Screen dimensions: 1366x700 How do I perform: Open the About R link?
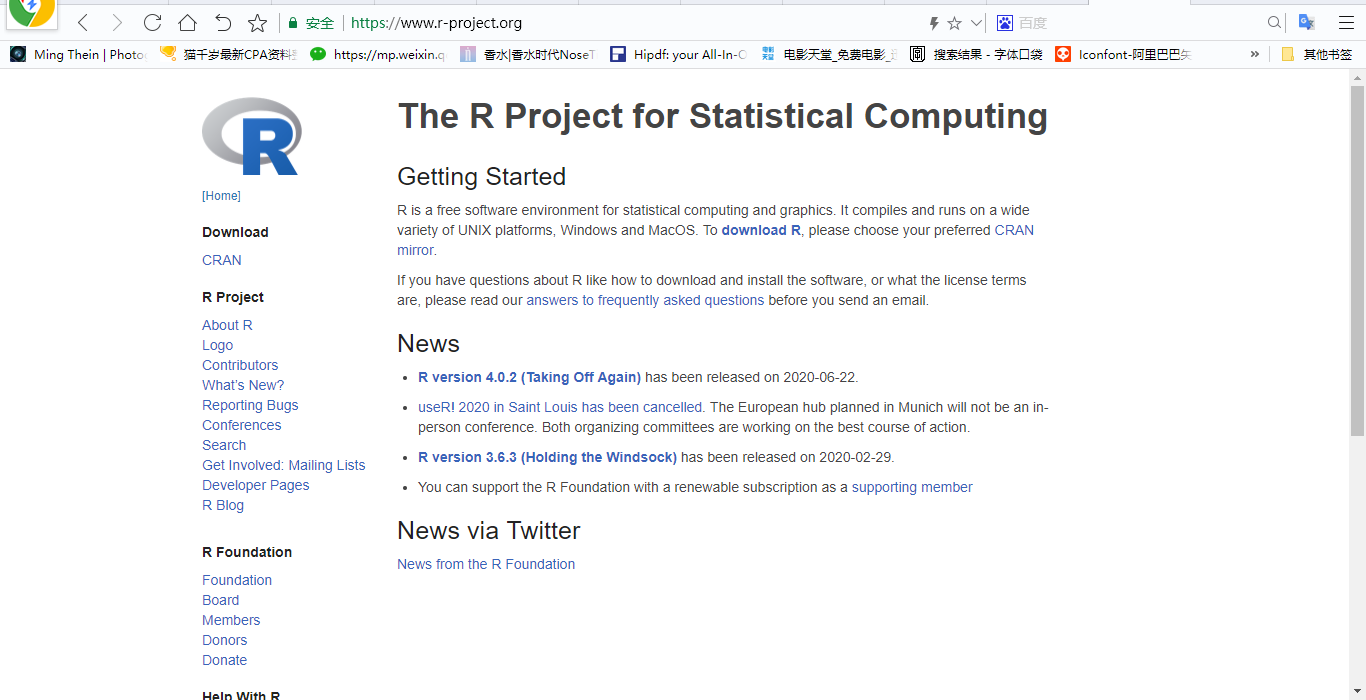point(227,325)
